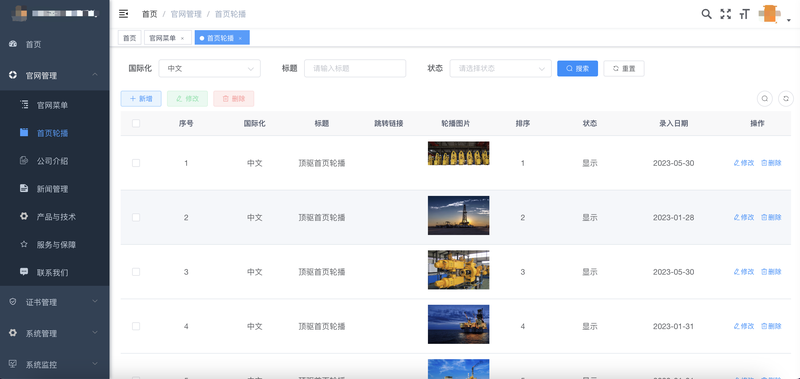Click 删除 for row 4

click(x=771, y=326)
